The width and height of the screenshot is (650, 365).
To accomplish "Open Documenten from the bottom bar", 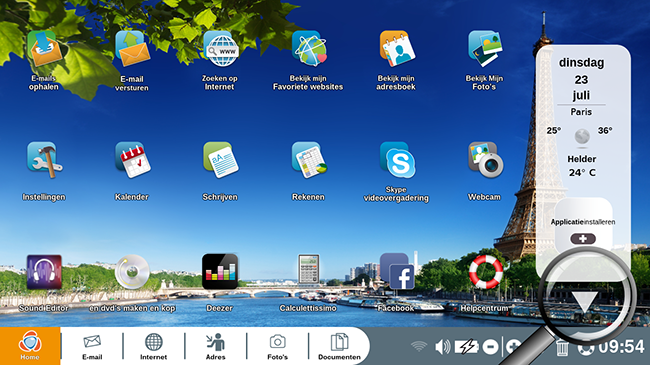I will 339,347.
